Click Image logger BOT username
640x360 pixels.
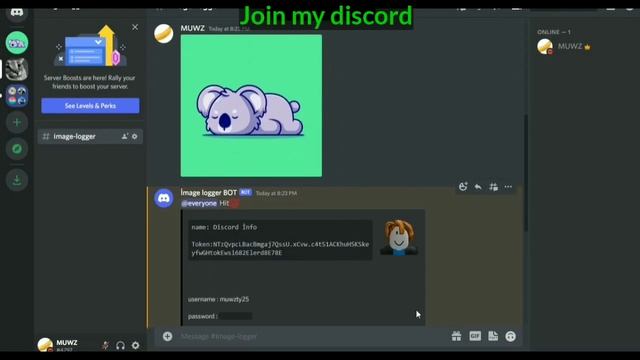[x=209, y=193]
